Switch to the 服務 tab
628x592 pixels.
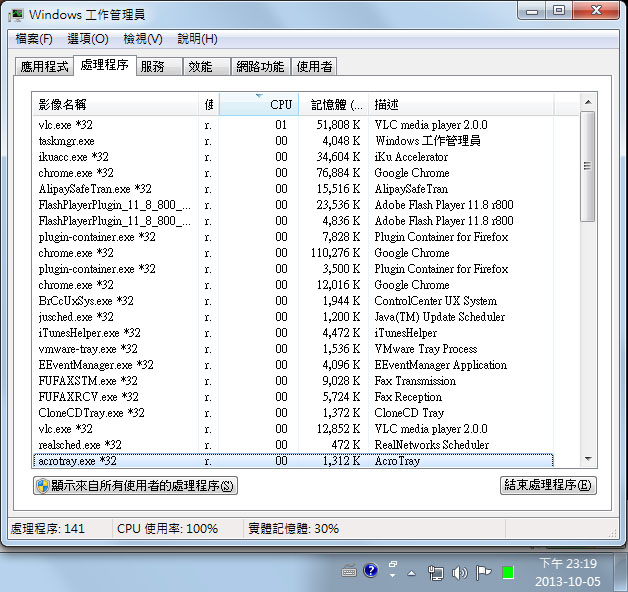[159, 66]
